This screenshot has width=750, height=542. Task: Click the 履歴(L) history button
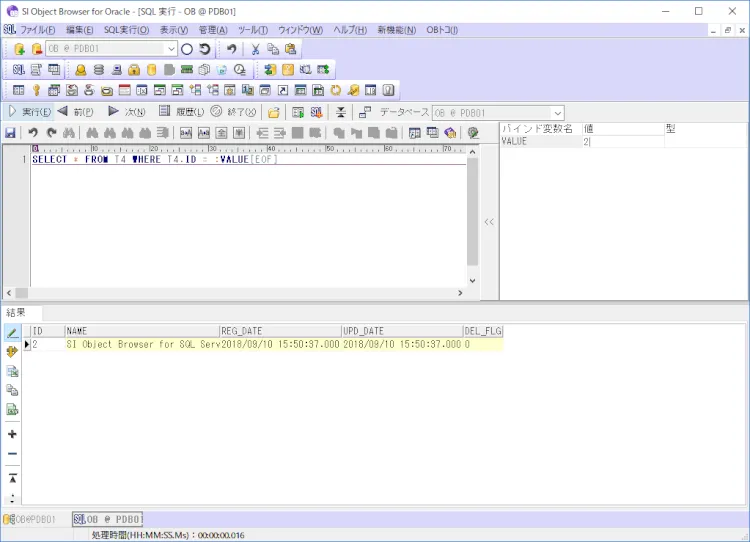(181, 112)
